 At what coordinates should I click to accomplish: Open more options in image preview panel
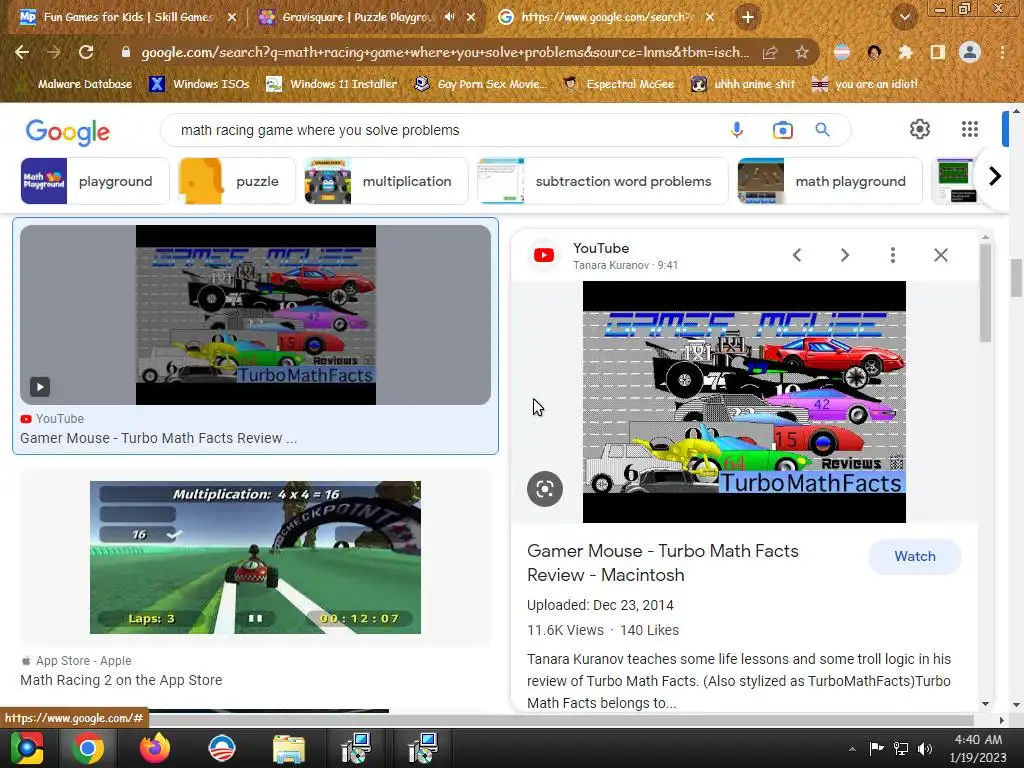[x=893, y=255]
